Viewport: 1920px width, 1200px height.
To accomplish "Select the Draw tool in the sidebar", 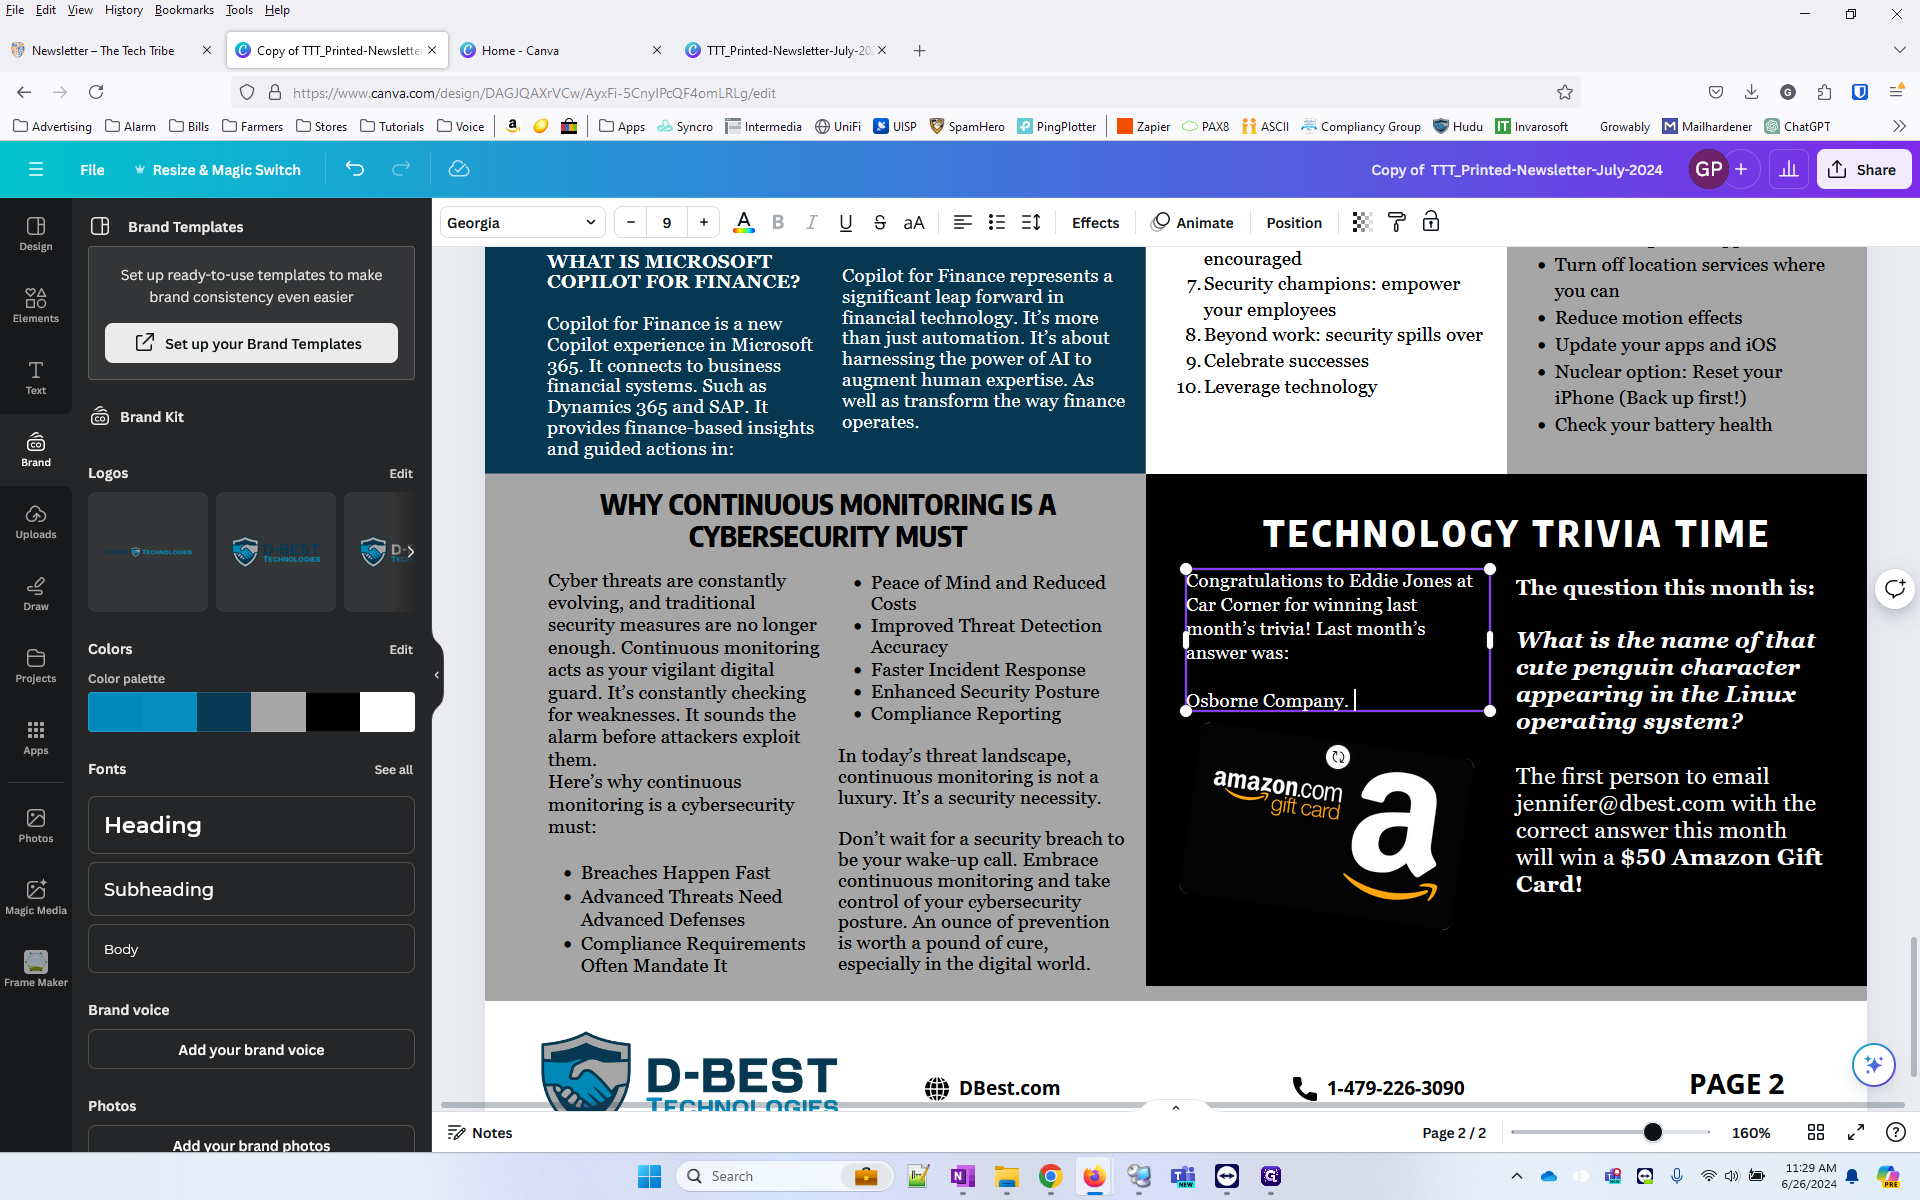I will pyautogui.click(x=36, y=593).
